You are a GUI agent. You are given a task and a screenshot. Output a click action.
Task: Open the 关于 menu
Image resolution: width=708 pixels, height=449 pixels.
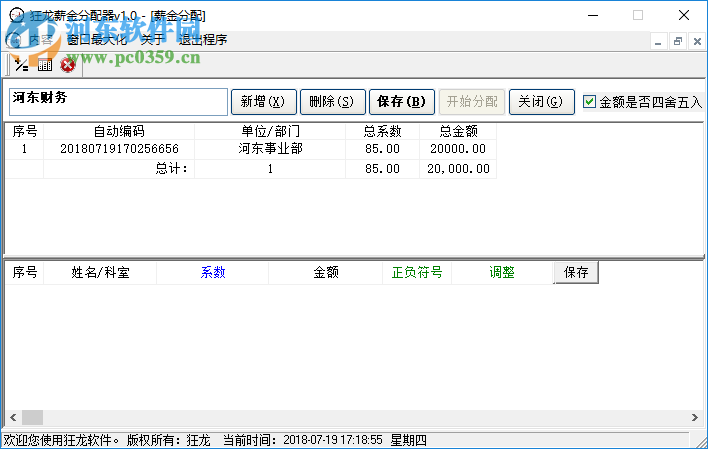(153, 40)
